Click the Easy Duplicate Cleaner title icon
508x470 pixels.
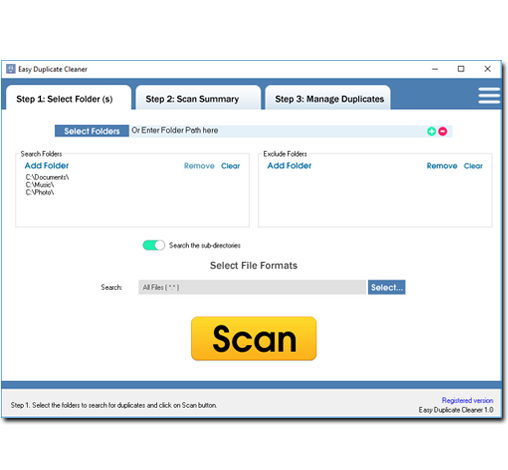click(x=11, y=69)
